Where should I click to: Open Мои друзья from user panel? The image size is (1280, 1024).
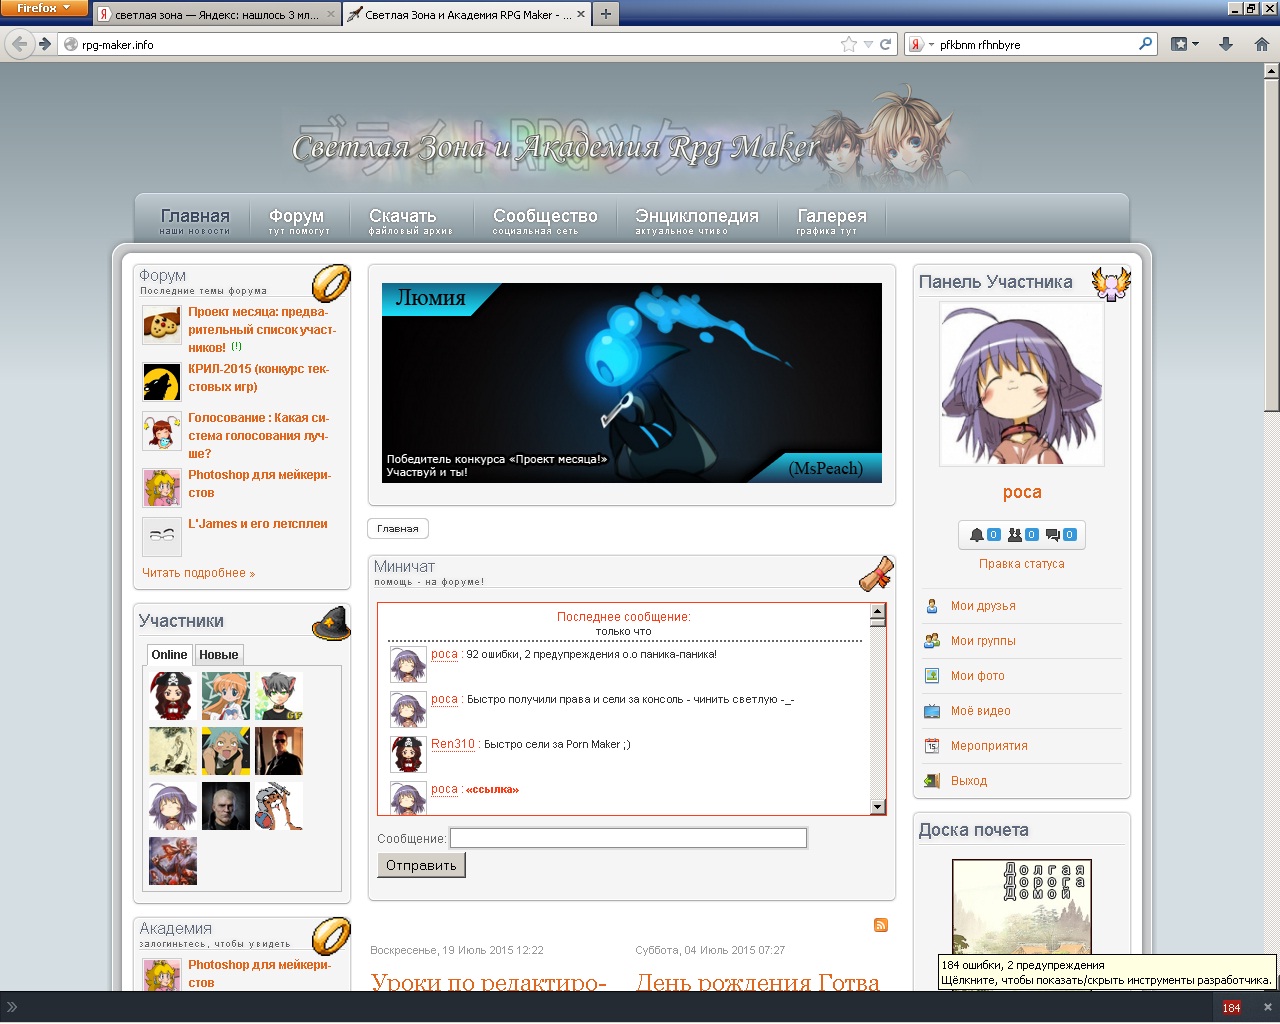point(983,606)
